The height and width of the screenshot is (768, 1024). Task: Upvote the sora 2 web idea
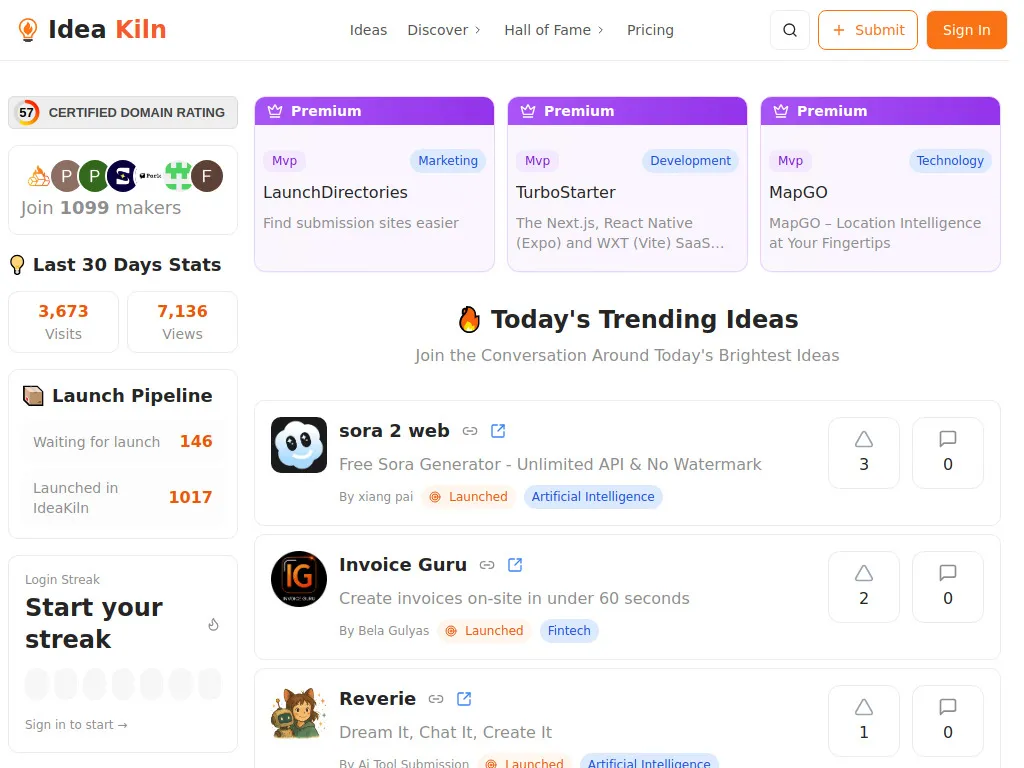864,452
